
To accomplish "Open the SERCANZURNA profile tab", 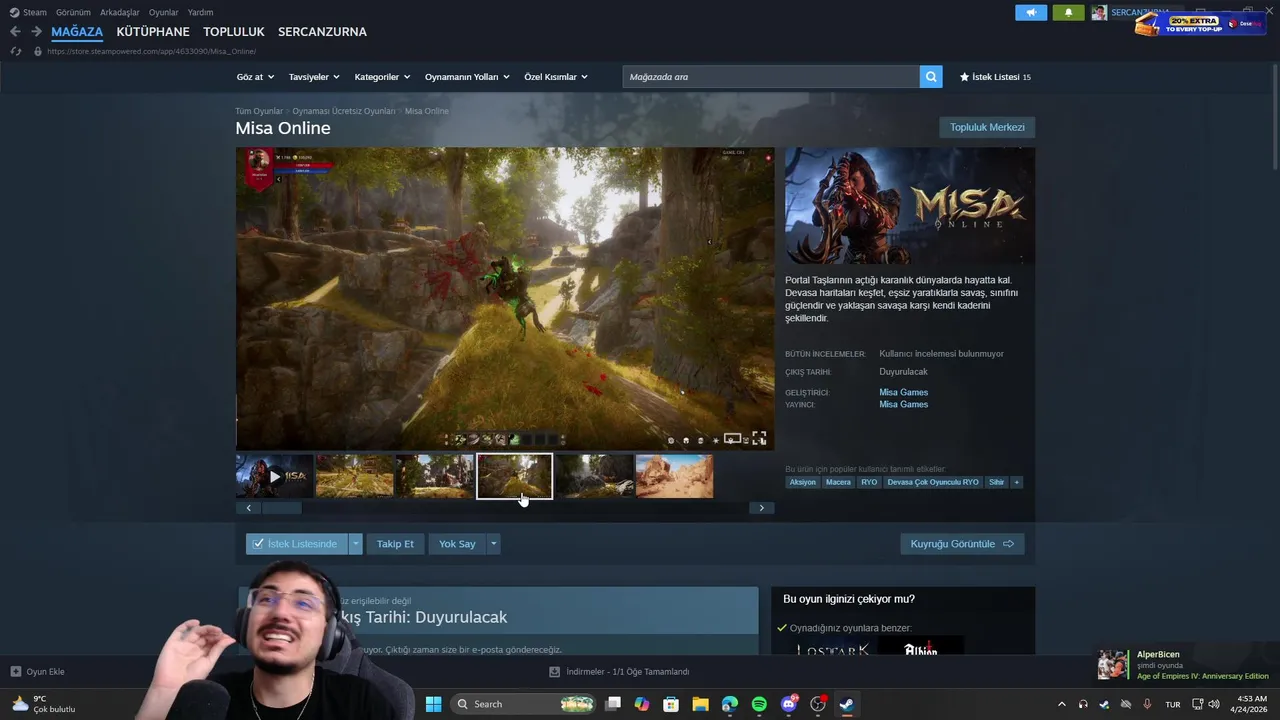I will point(322,32).
